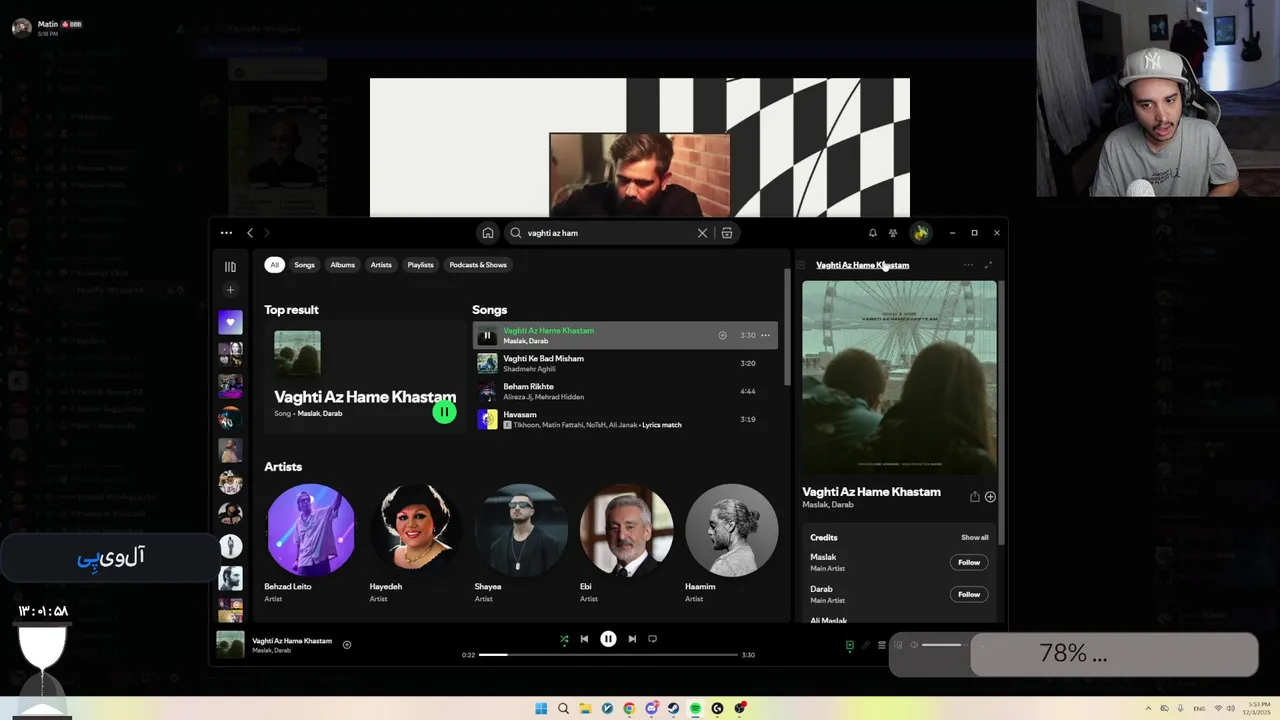Image resolution: width=1280 pixels, height=720 pixels.
Task: Add the song to library from the Now Playing panel
Action: [990, 497]
